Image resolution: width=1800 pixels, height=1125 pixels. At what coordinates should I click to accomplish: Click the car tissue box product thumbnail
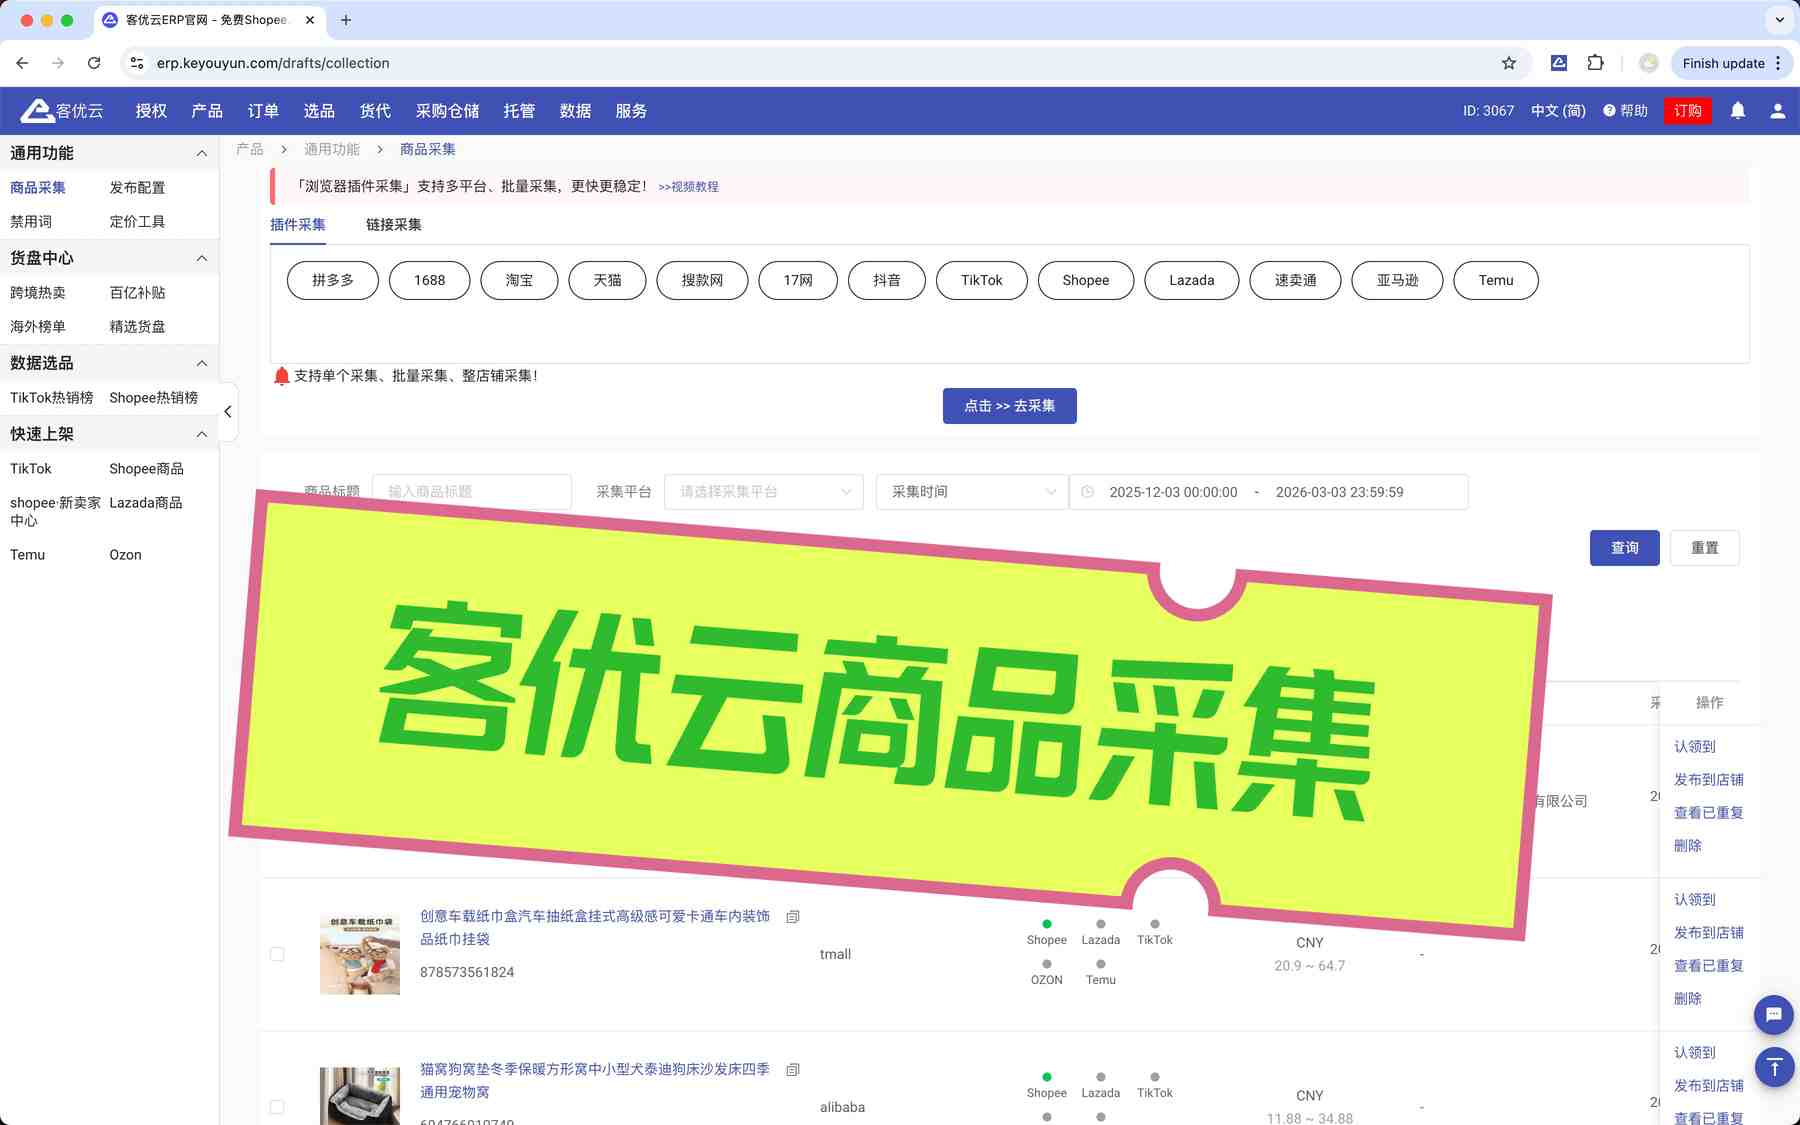tap(360, 955)
